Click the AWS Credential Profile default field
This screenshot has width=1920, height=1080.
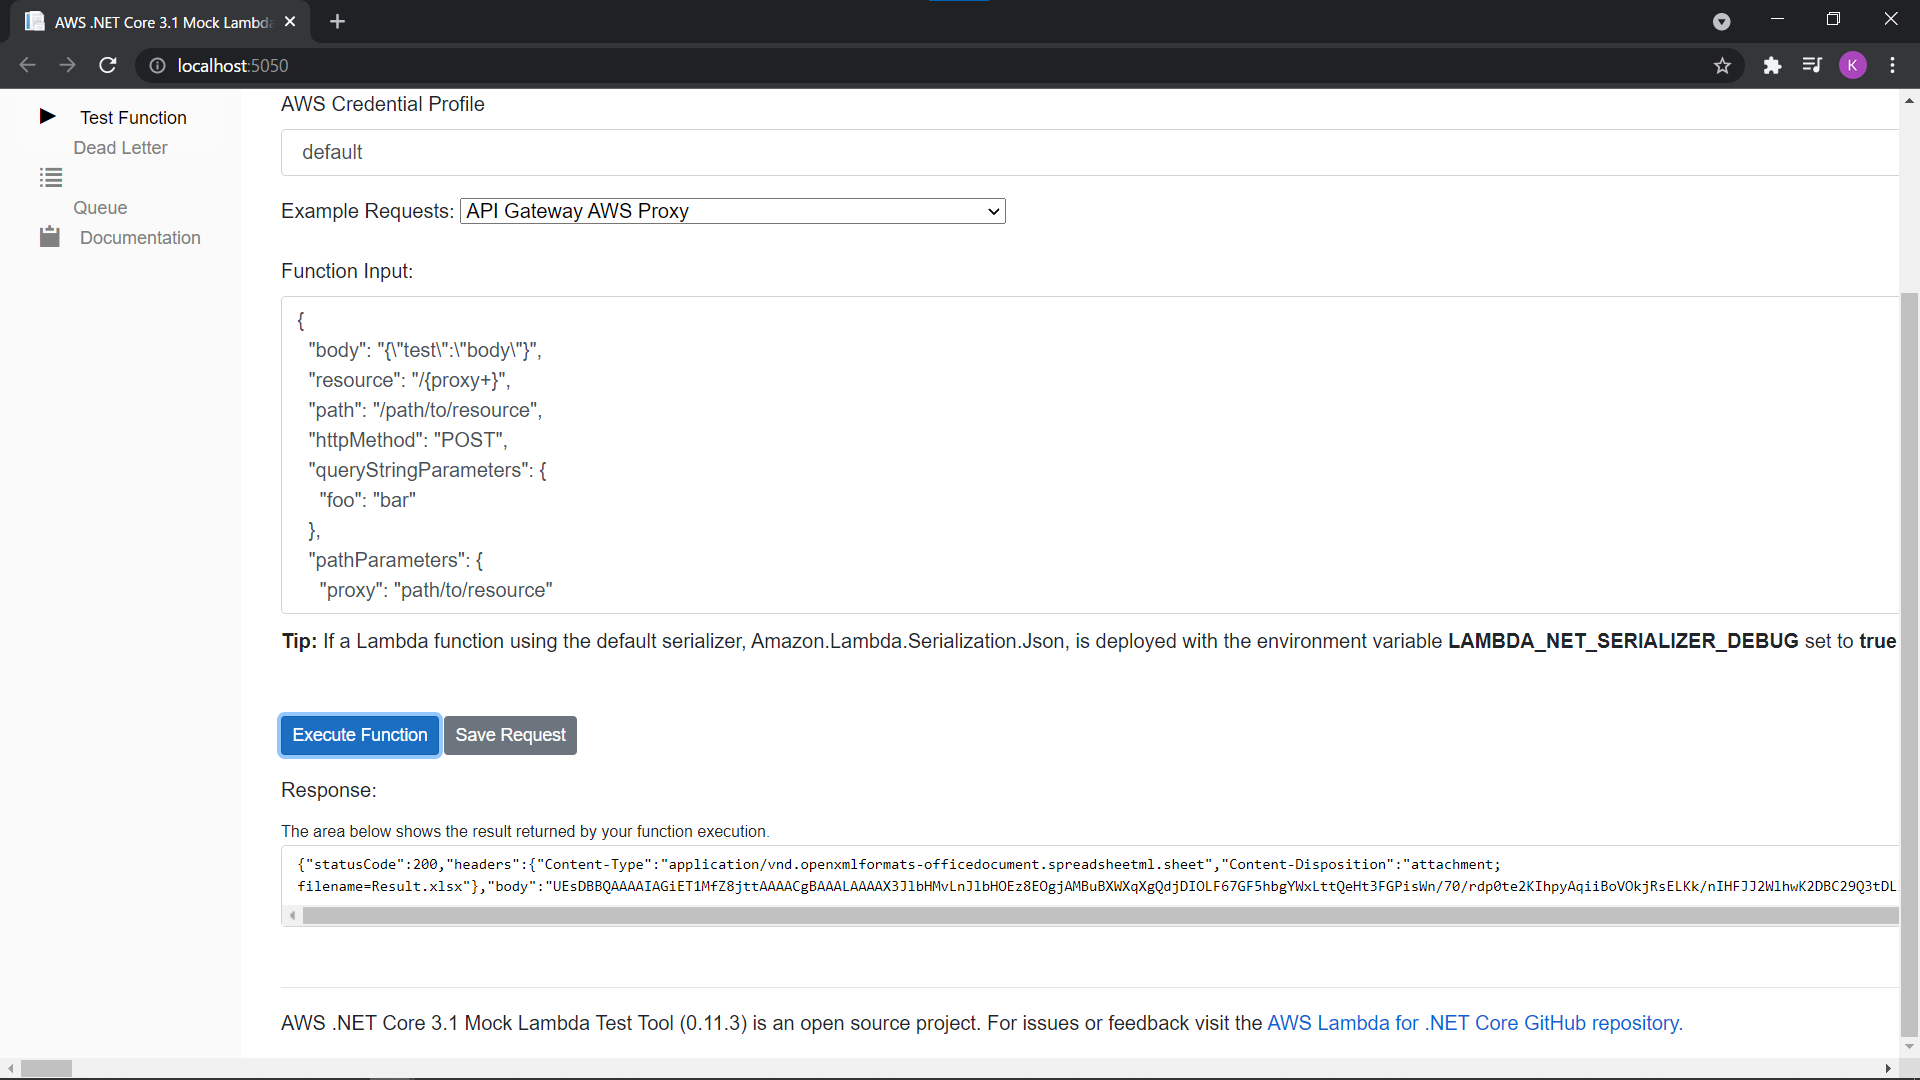click(x=1090, y=152)
